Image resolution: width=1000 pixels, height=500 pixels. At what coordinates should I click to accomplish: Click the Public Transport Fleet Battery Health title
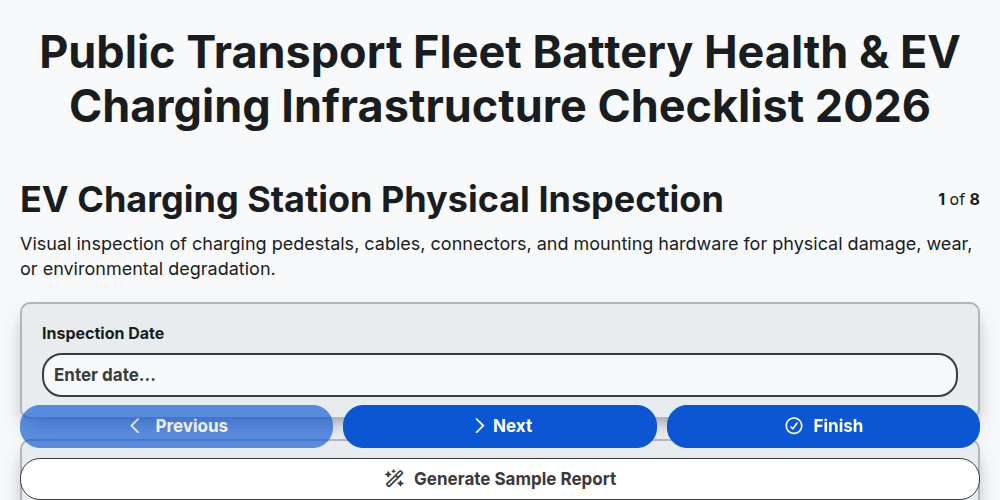point(500,79)
